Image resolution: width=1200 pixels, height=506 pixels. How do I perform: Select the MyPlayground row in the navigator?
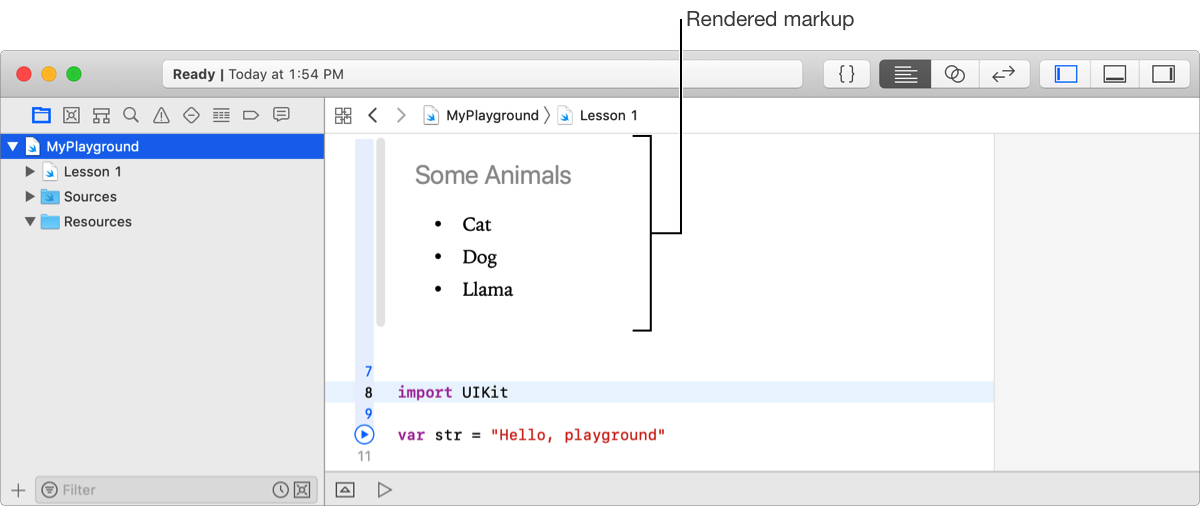(162, 146)
